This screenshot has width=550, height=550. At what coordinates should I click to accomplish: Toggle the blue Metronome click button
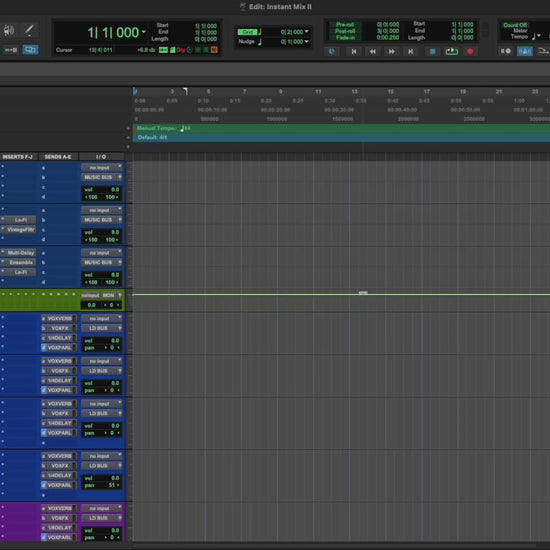pyautogui.click(x=524, y=51)
